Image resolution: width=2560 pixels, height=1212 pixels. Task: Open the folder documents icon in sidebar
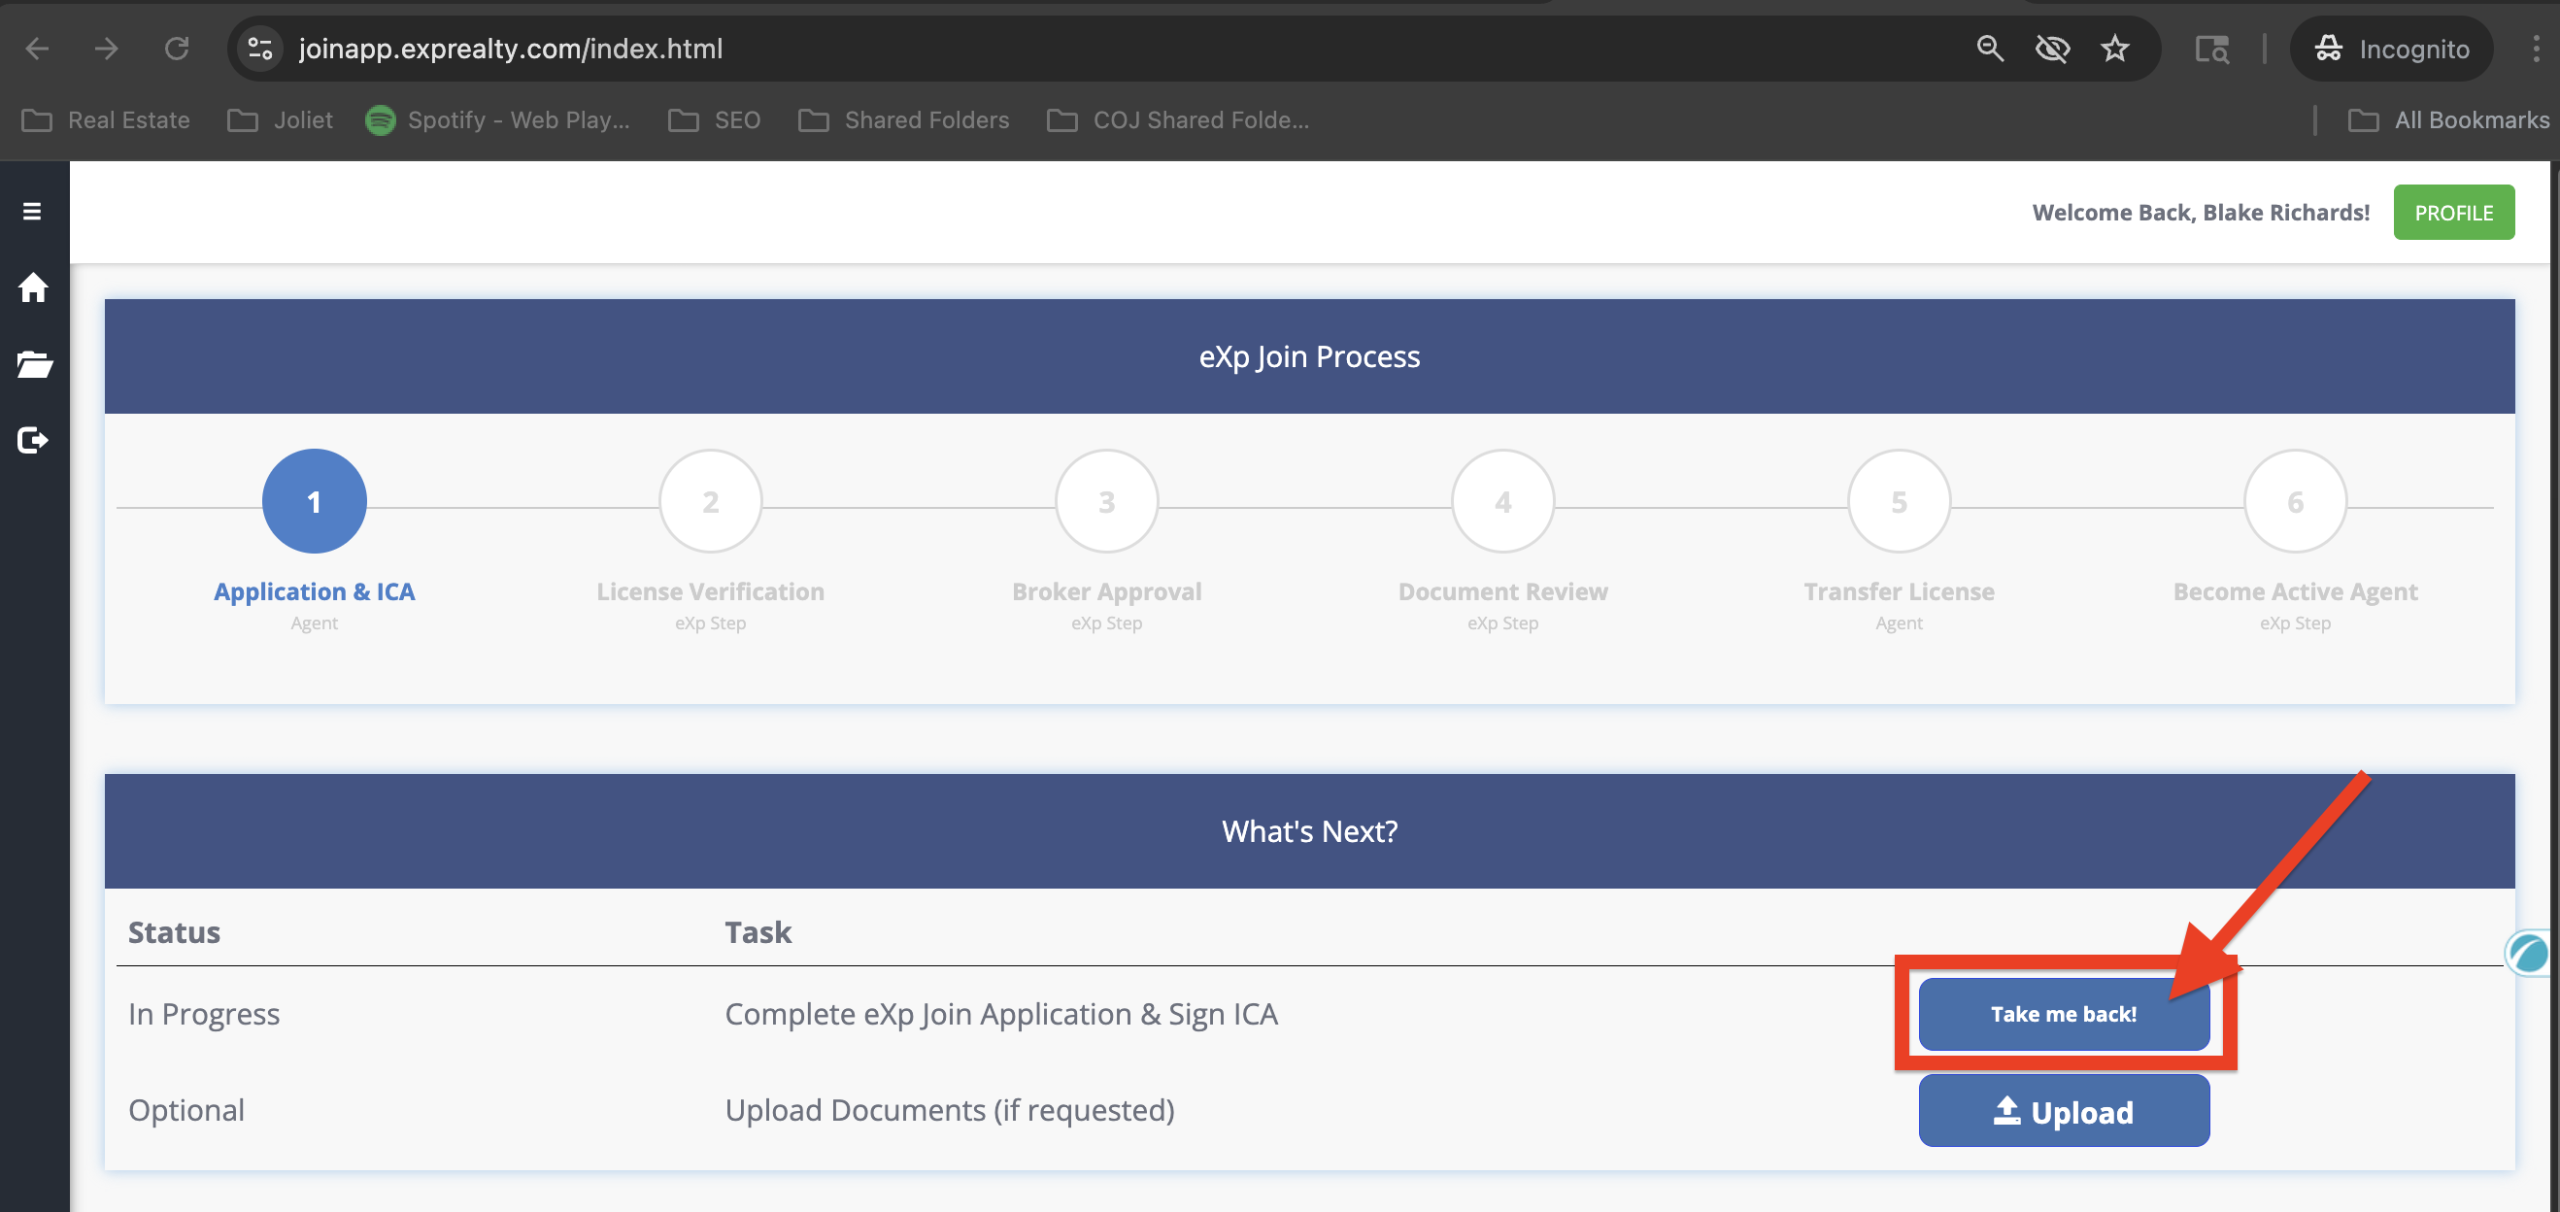tap(34, 364)
